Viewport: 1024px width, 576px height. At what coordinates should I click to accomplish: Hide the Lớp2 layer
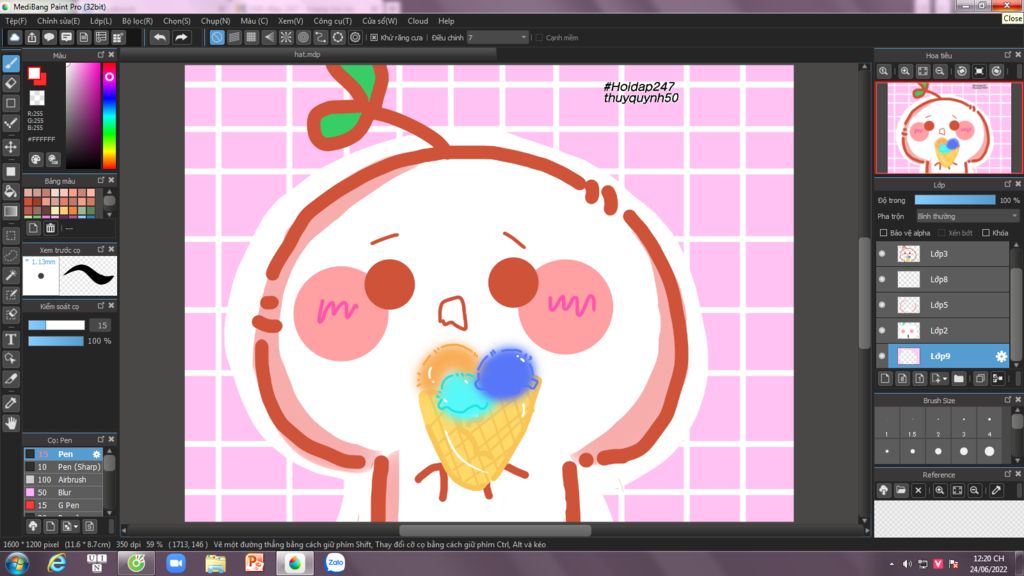coord(882,330)
